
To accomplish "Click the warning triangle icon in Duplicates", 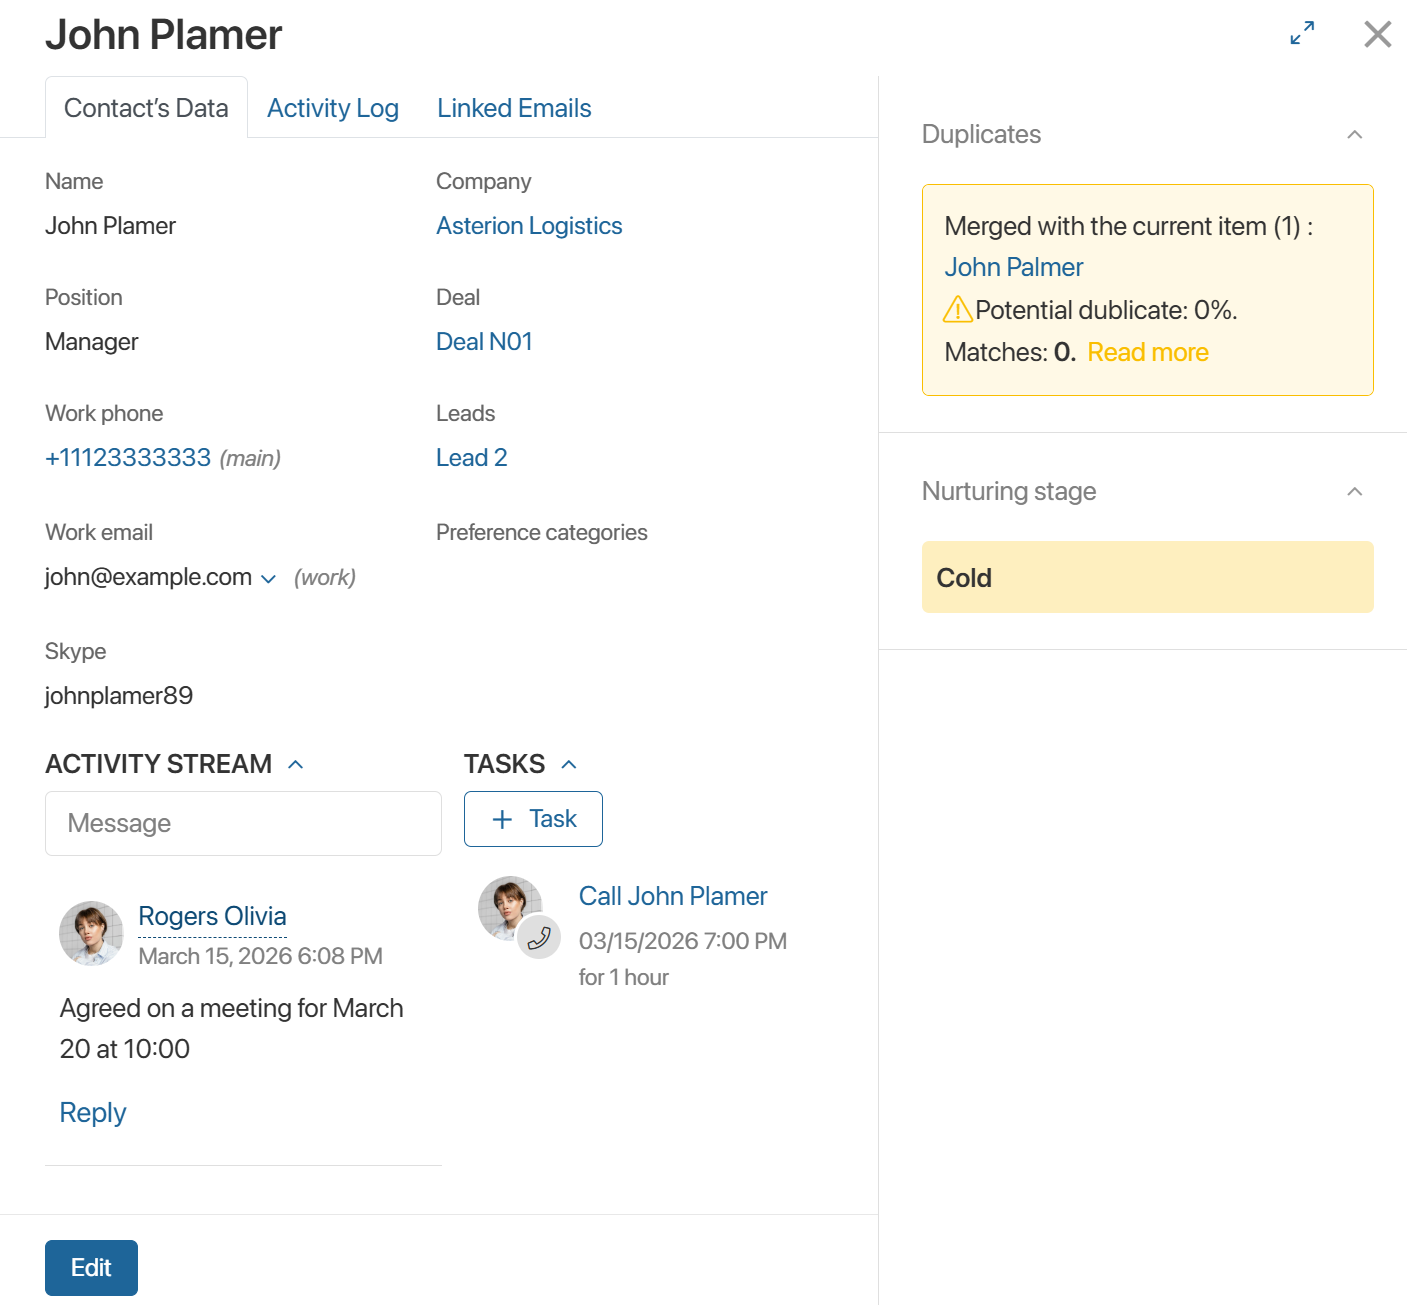I will pyautogui.click(x=957, y=310).
